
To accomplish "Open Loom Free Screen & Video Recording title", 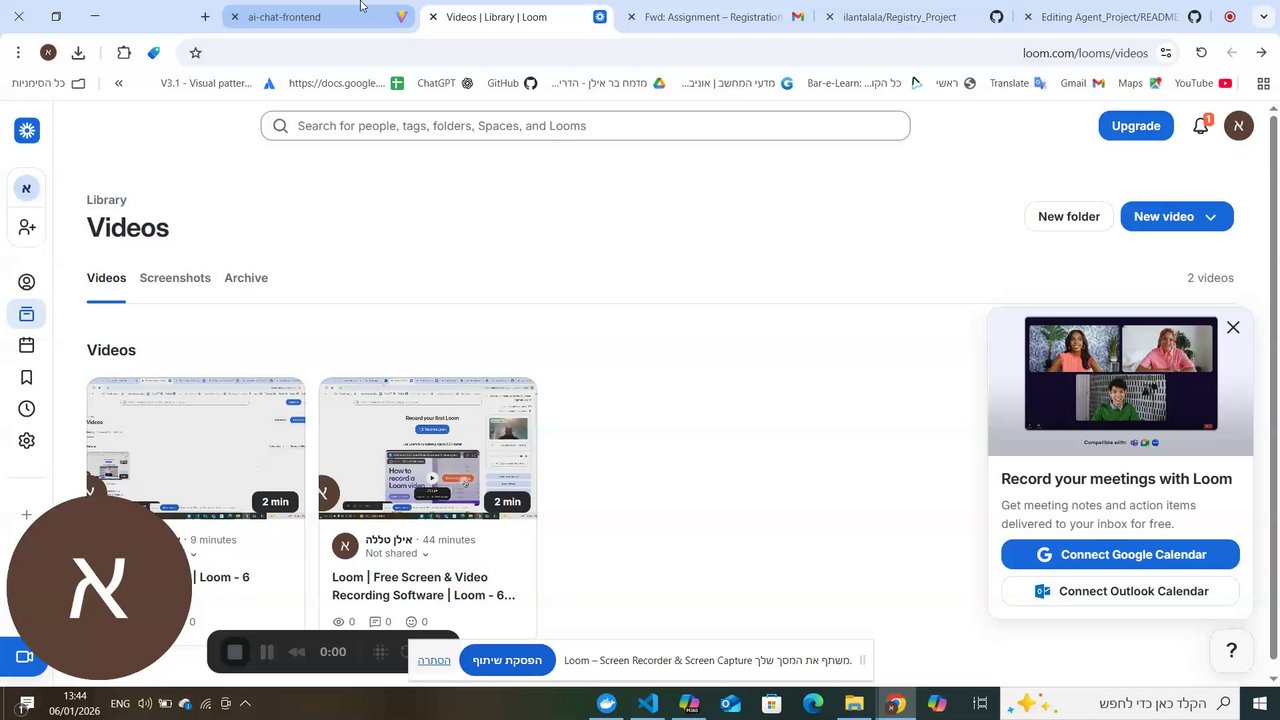I will (424, 586).
